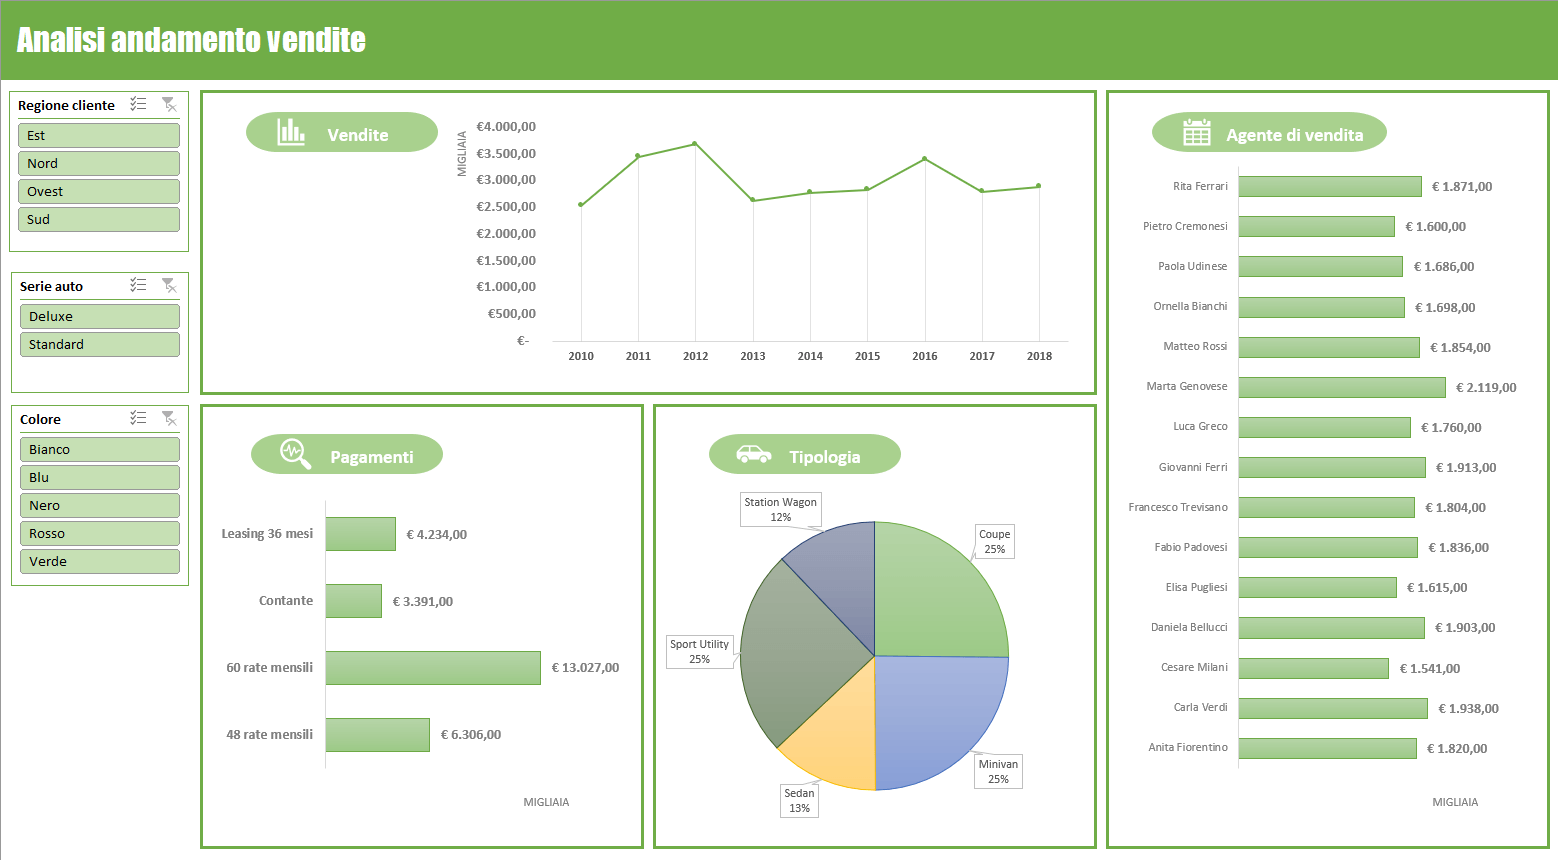Select the 48 rate mensili bar
1558x860 pixels.
pyautogui.click(x=377, y=735)
